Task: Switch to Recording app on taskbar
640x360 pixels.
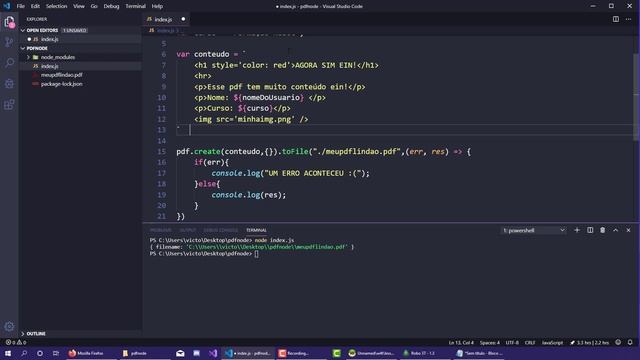Action: (294, 353)
